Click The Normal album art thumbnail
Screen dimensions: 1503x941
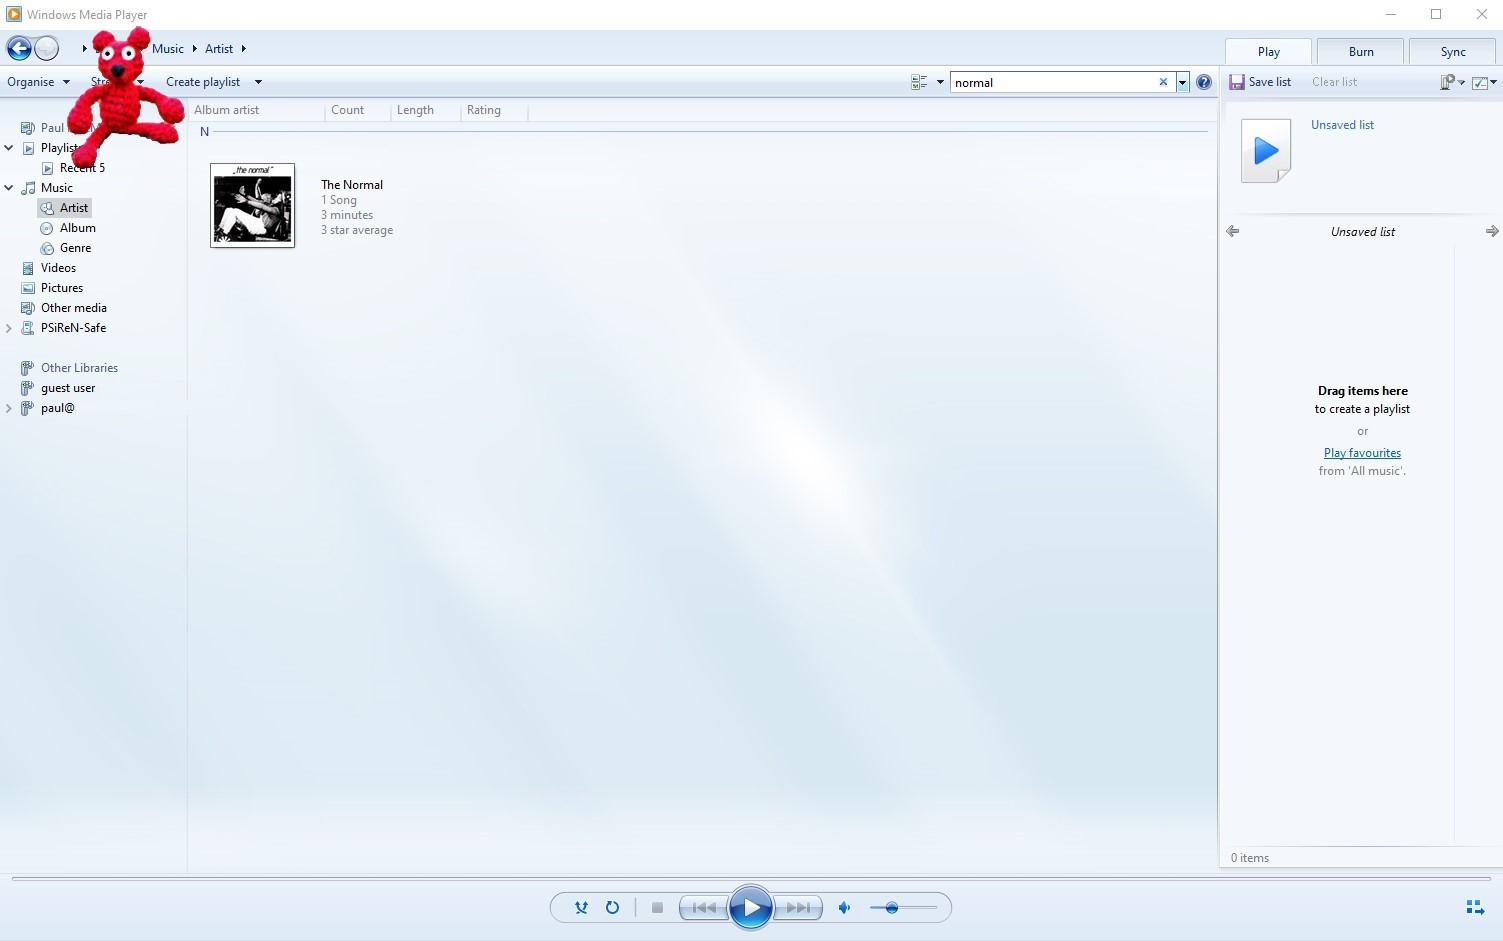click(252, 205)
